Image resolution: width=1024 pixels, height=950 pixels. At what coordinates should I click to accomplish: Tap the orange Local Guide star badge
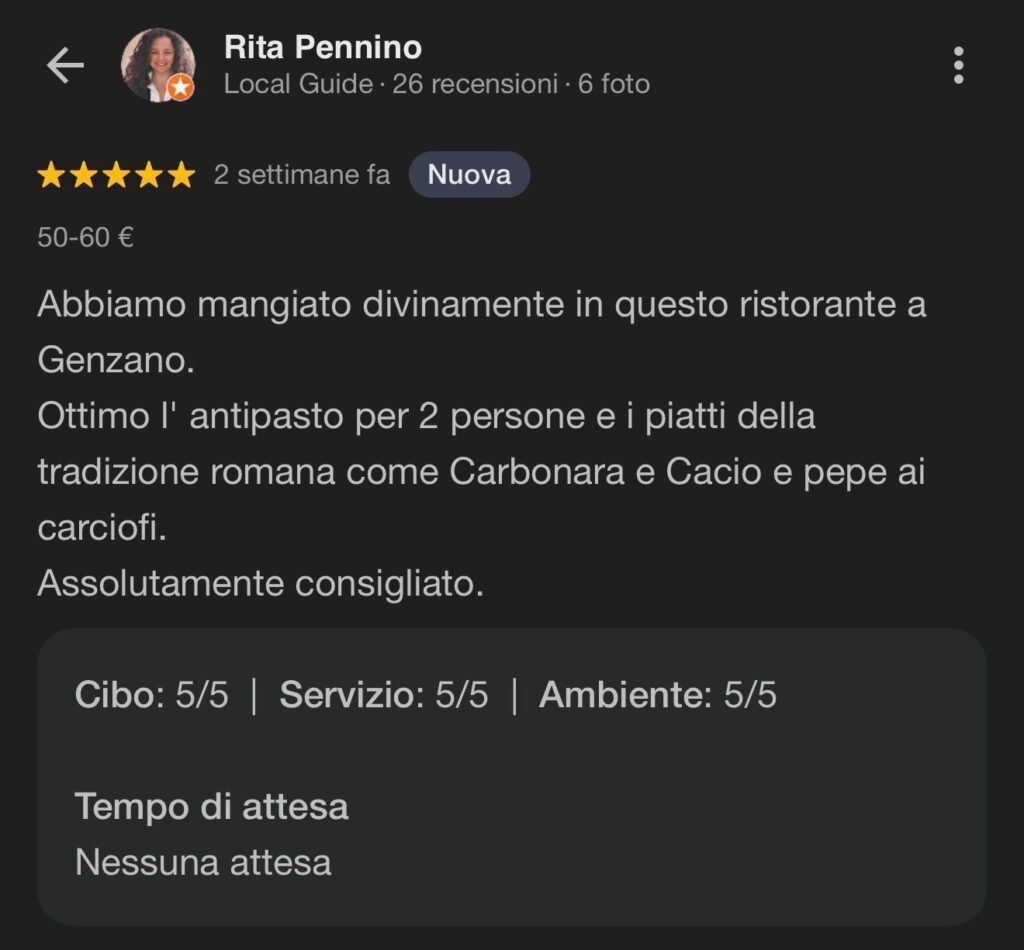tap(180, 88)
